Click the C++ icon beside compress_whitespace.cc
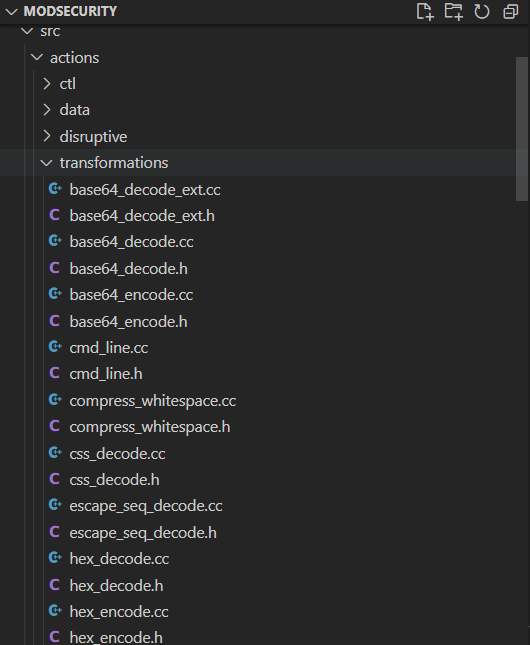 pyautogui.click(x=55, y=400)
